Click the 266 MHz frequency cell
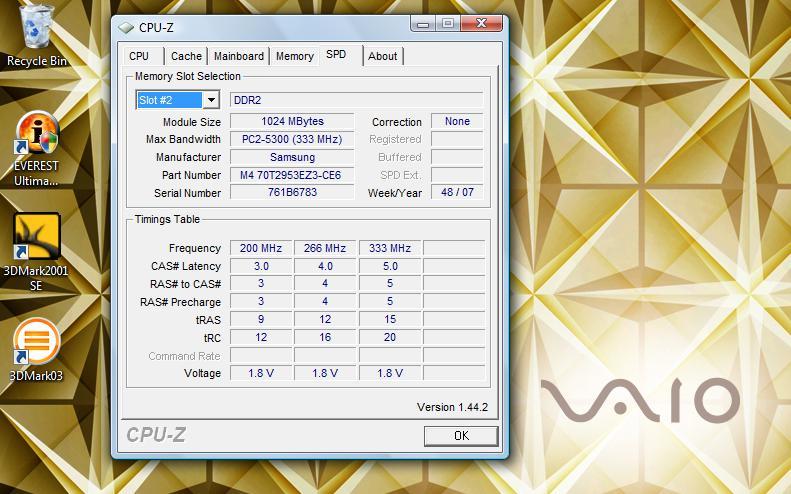This screenshot has width=791, height=494. coord(325,248)
